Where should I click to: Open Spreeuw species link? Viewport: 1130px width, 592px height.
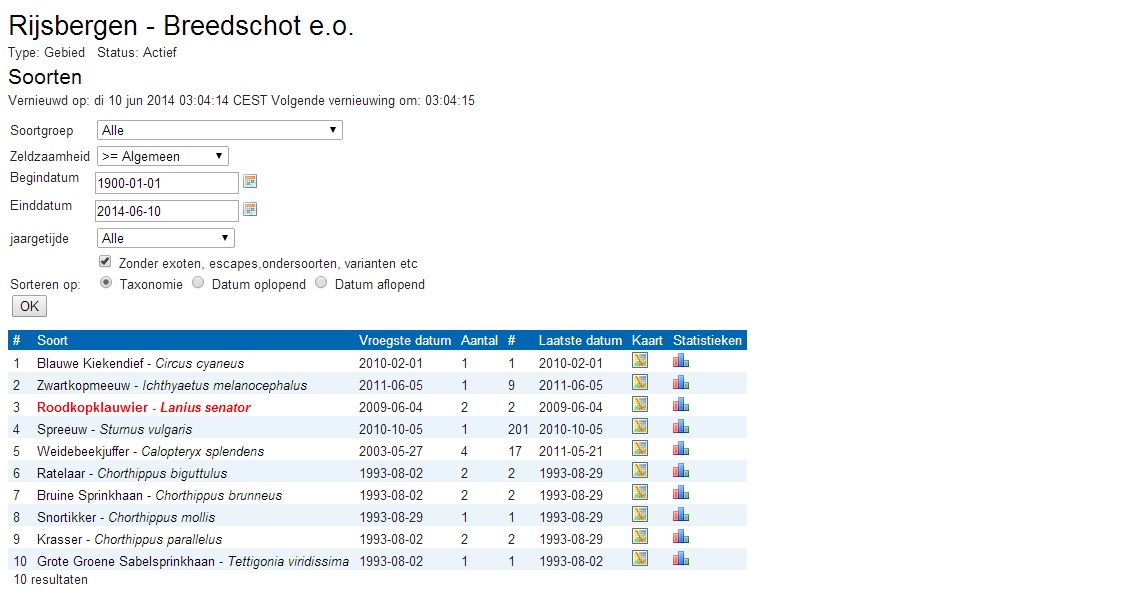click(115, 430)
